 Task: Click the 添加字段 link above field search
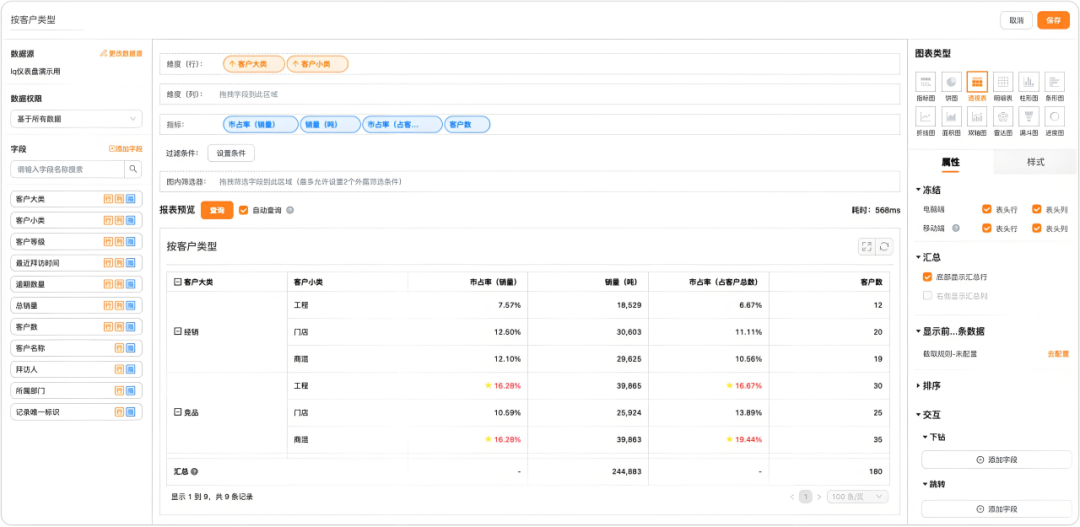pyautogui.click(x=125, y=149)
